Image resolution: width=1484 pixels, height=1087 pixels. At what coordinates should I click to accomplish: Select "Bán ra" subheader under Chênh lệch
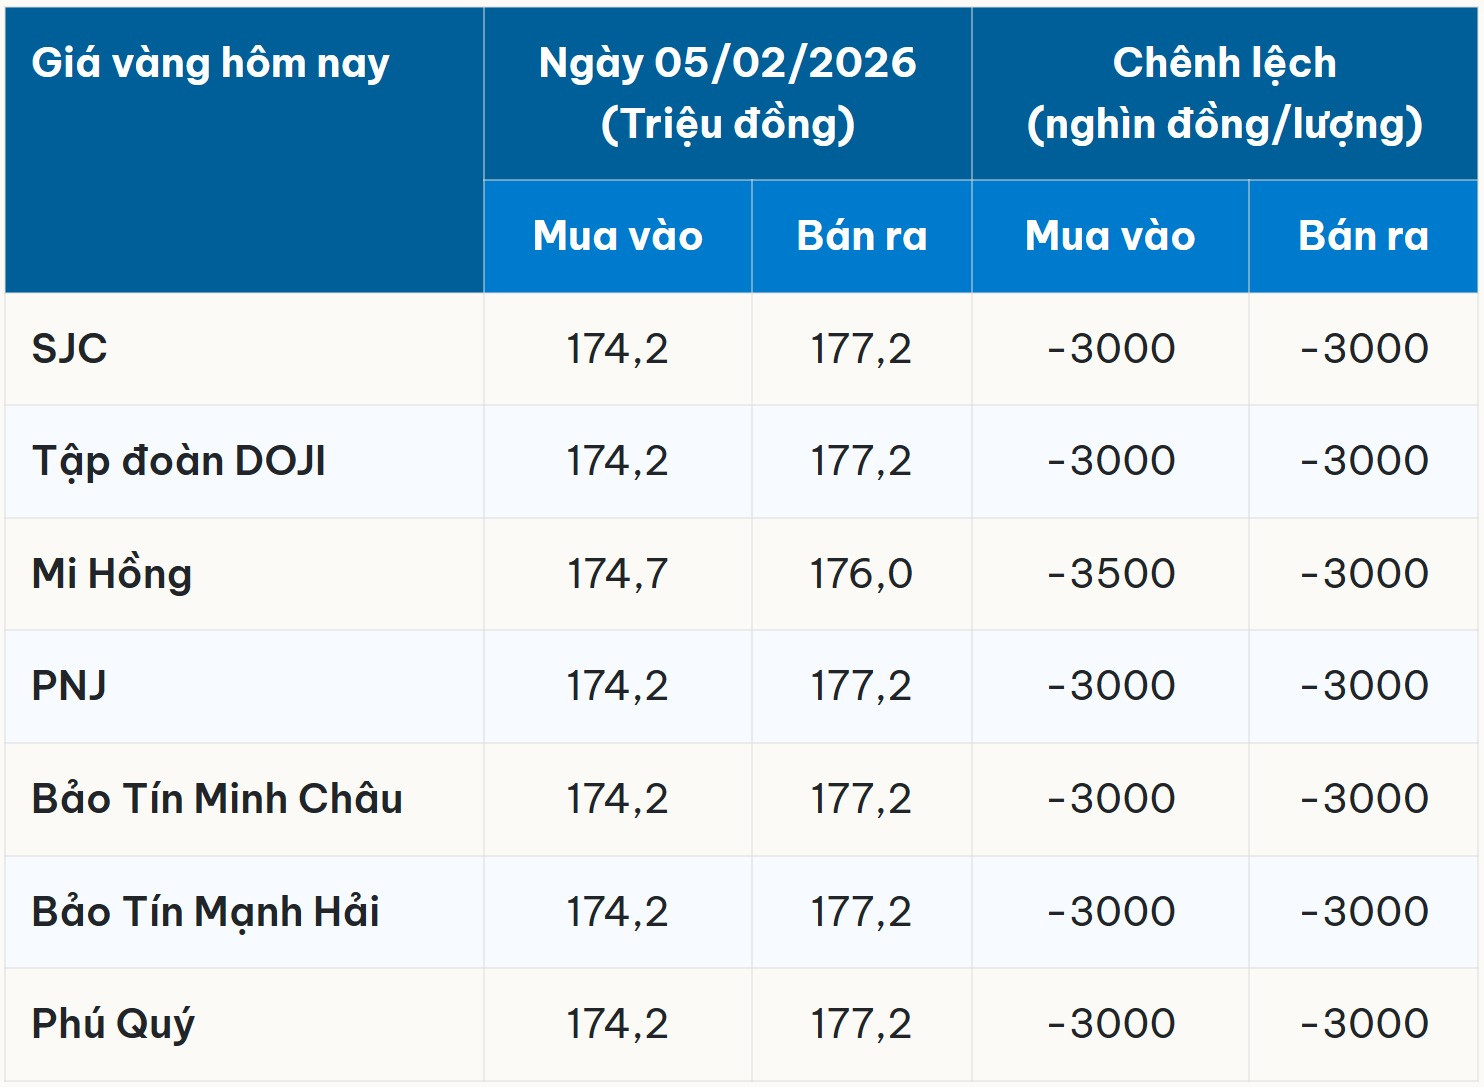pos(1363,236)
